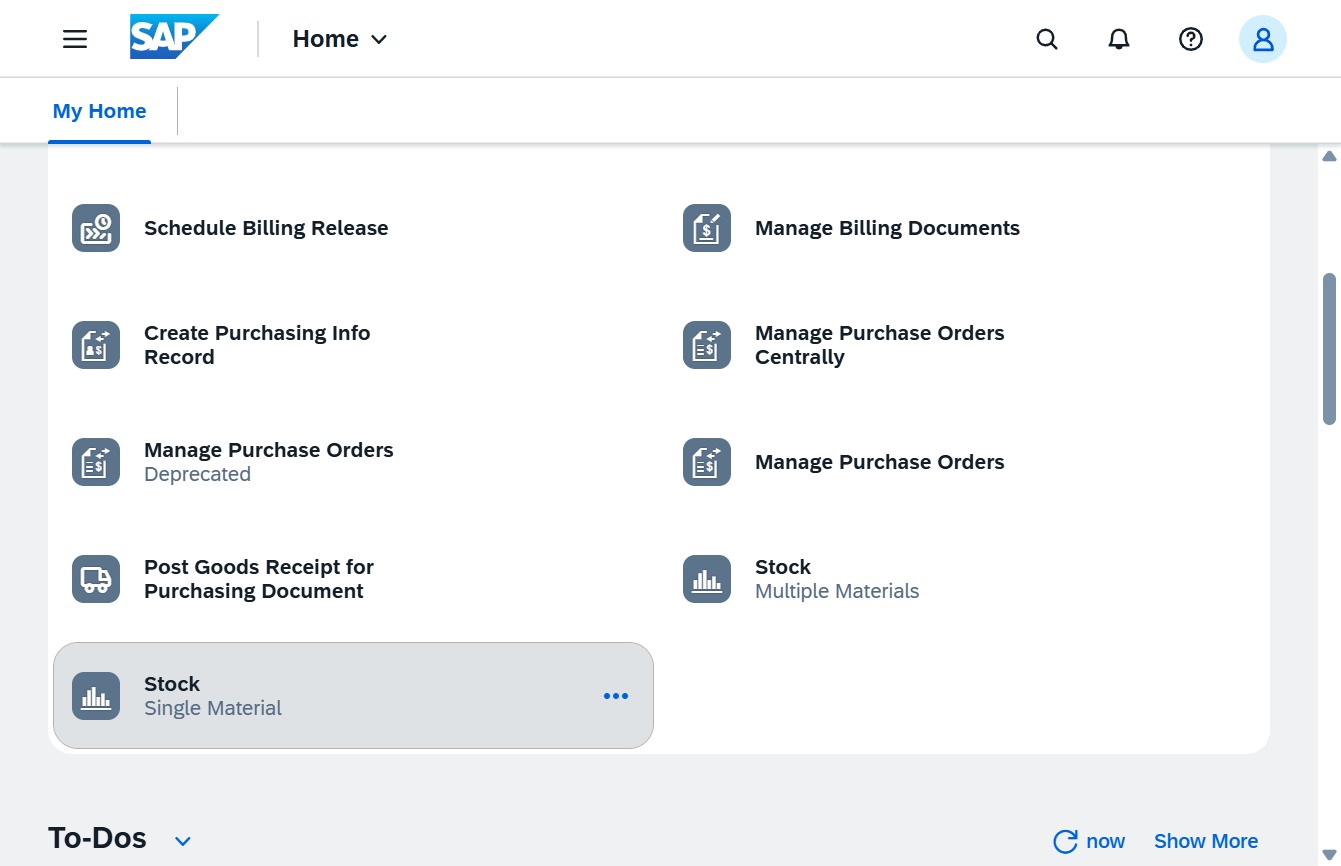
Task: Open Schedule Billing Release app
Action: (x=266, y=228)
